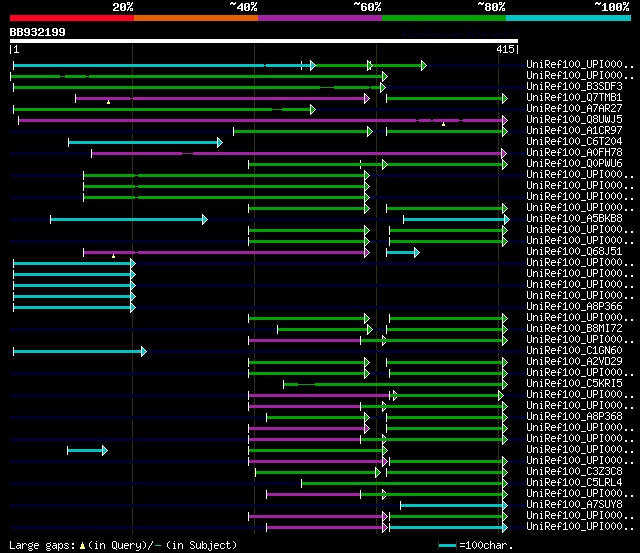Click the '=100char.' scale label

click(x=486, y=546)
